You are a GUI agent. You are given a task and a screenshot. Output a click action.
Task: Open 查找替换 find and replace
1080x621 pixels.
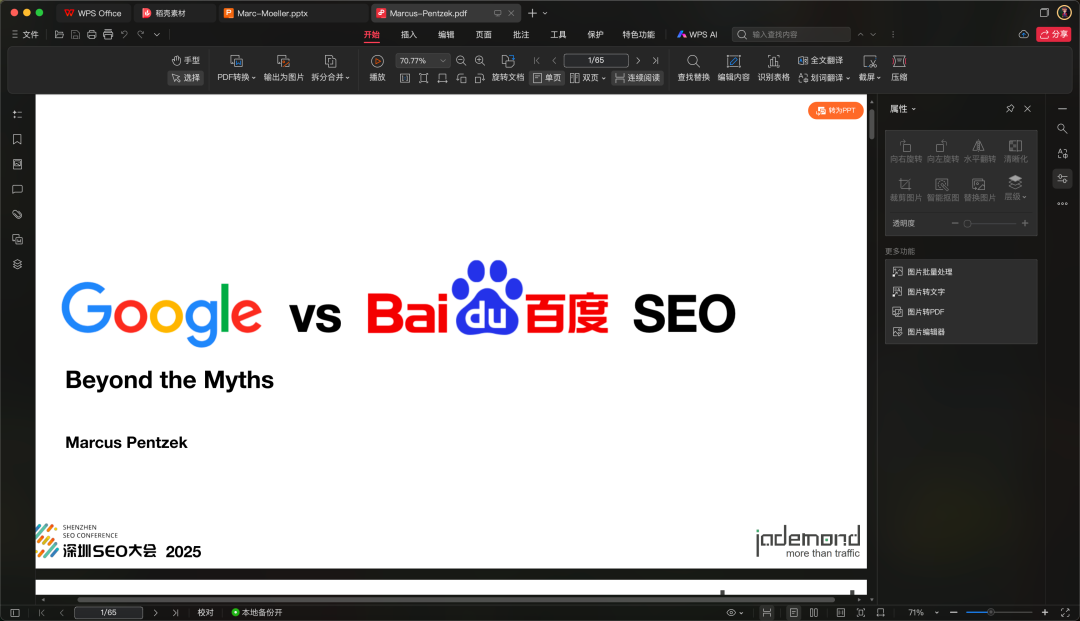tap(693, 69)
